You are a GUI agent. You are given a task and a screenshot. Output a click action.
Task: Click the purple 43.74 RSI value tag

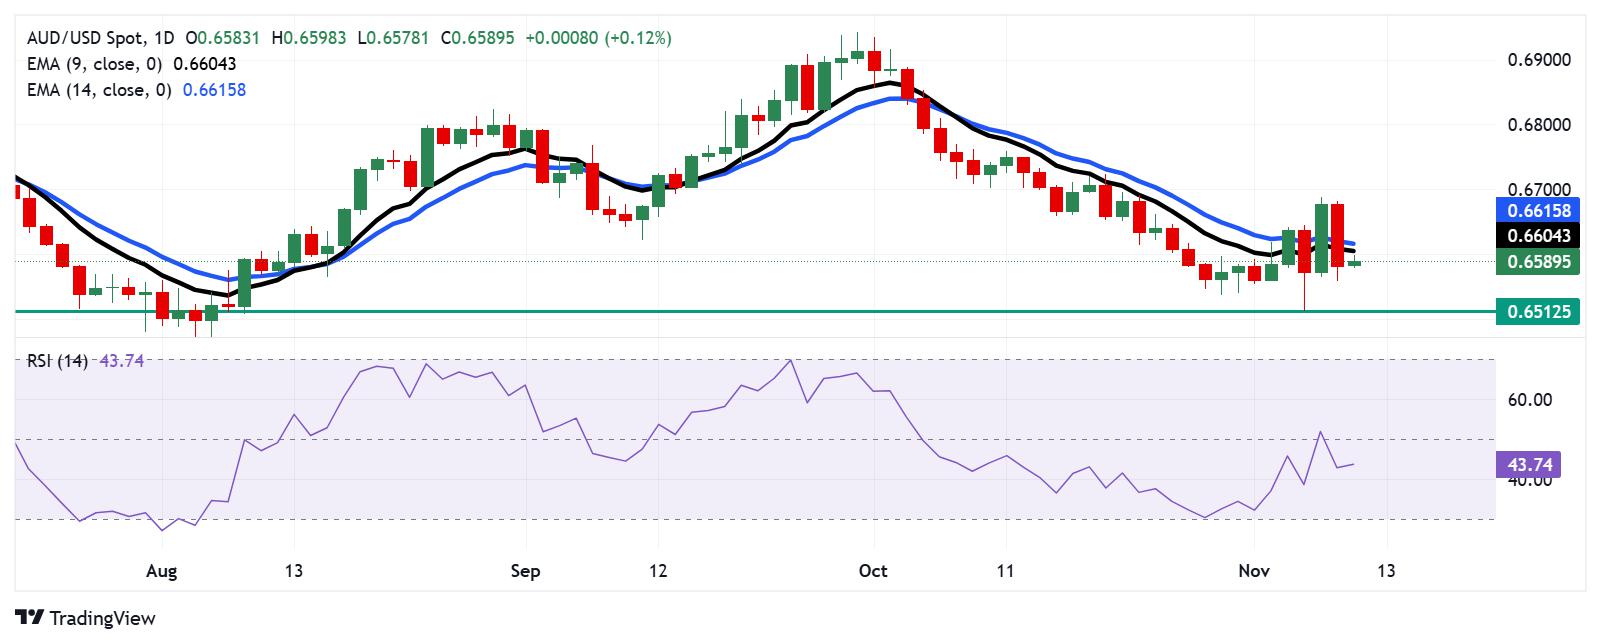pyautogui.click(x=1528, y=464)
